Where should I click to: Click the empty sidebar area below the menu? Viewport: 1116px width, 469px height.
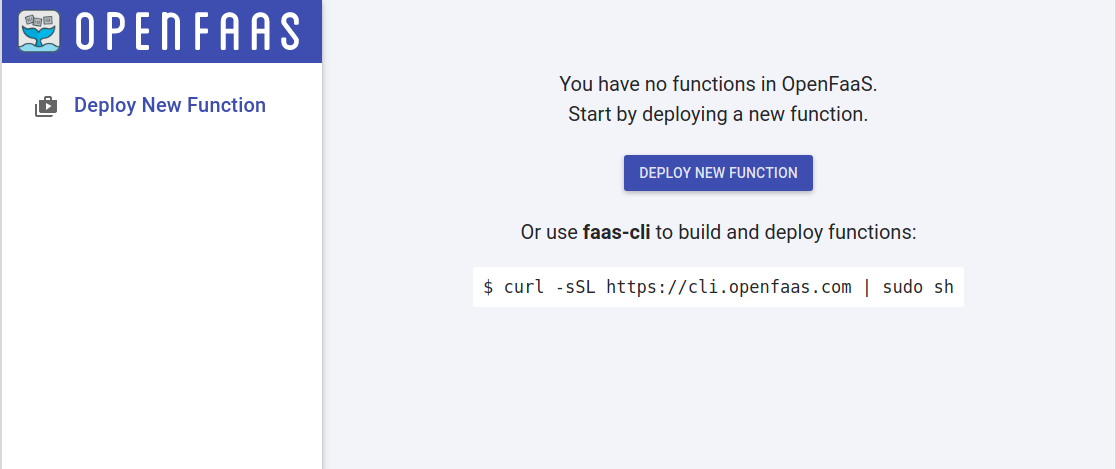(162, 300)
